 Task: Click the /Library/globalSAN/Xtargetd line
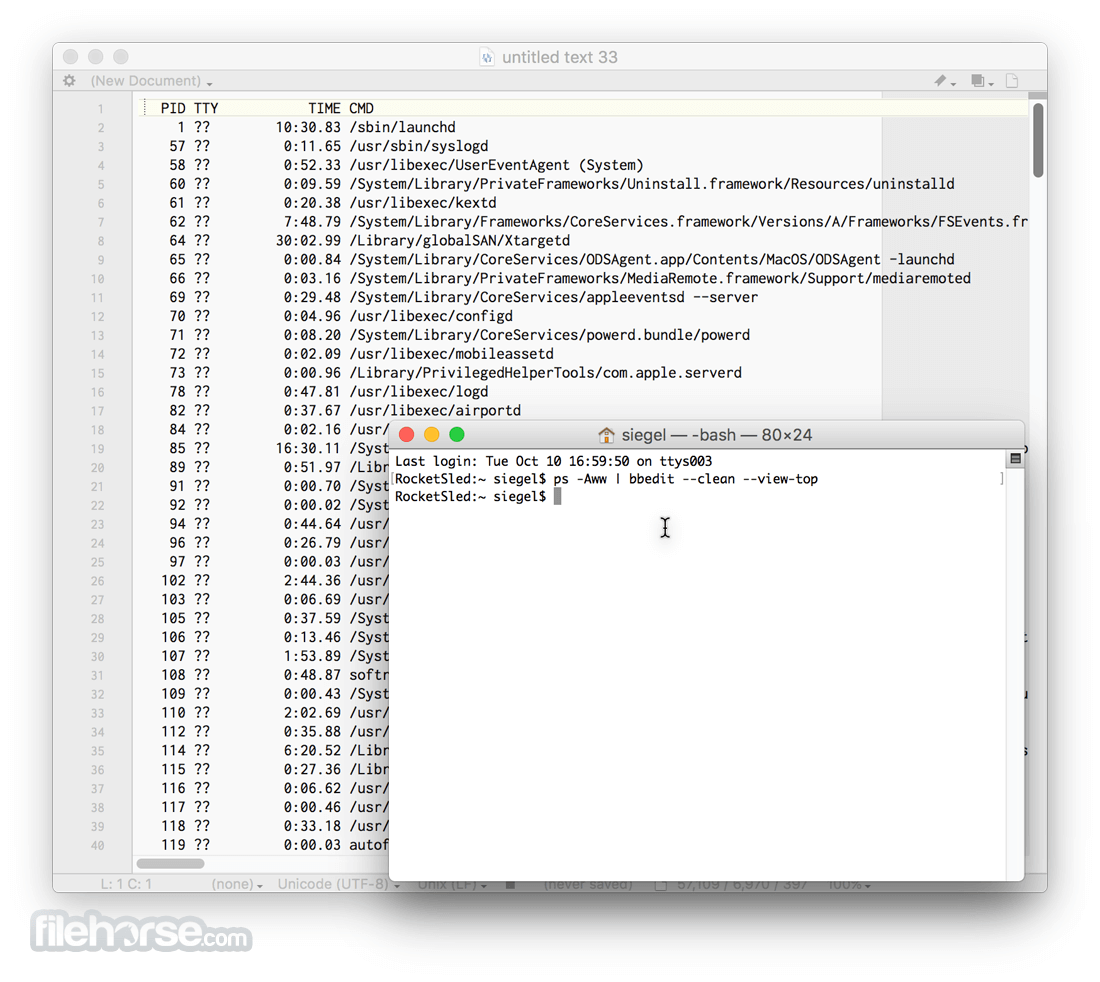(x=365, y=241)
